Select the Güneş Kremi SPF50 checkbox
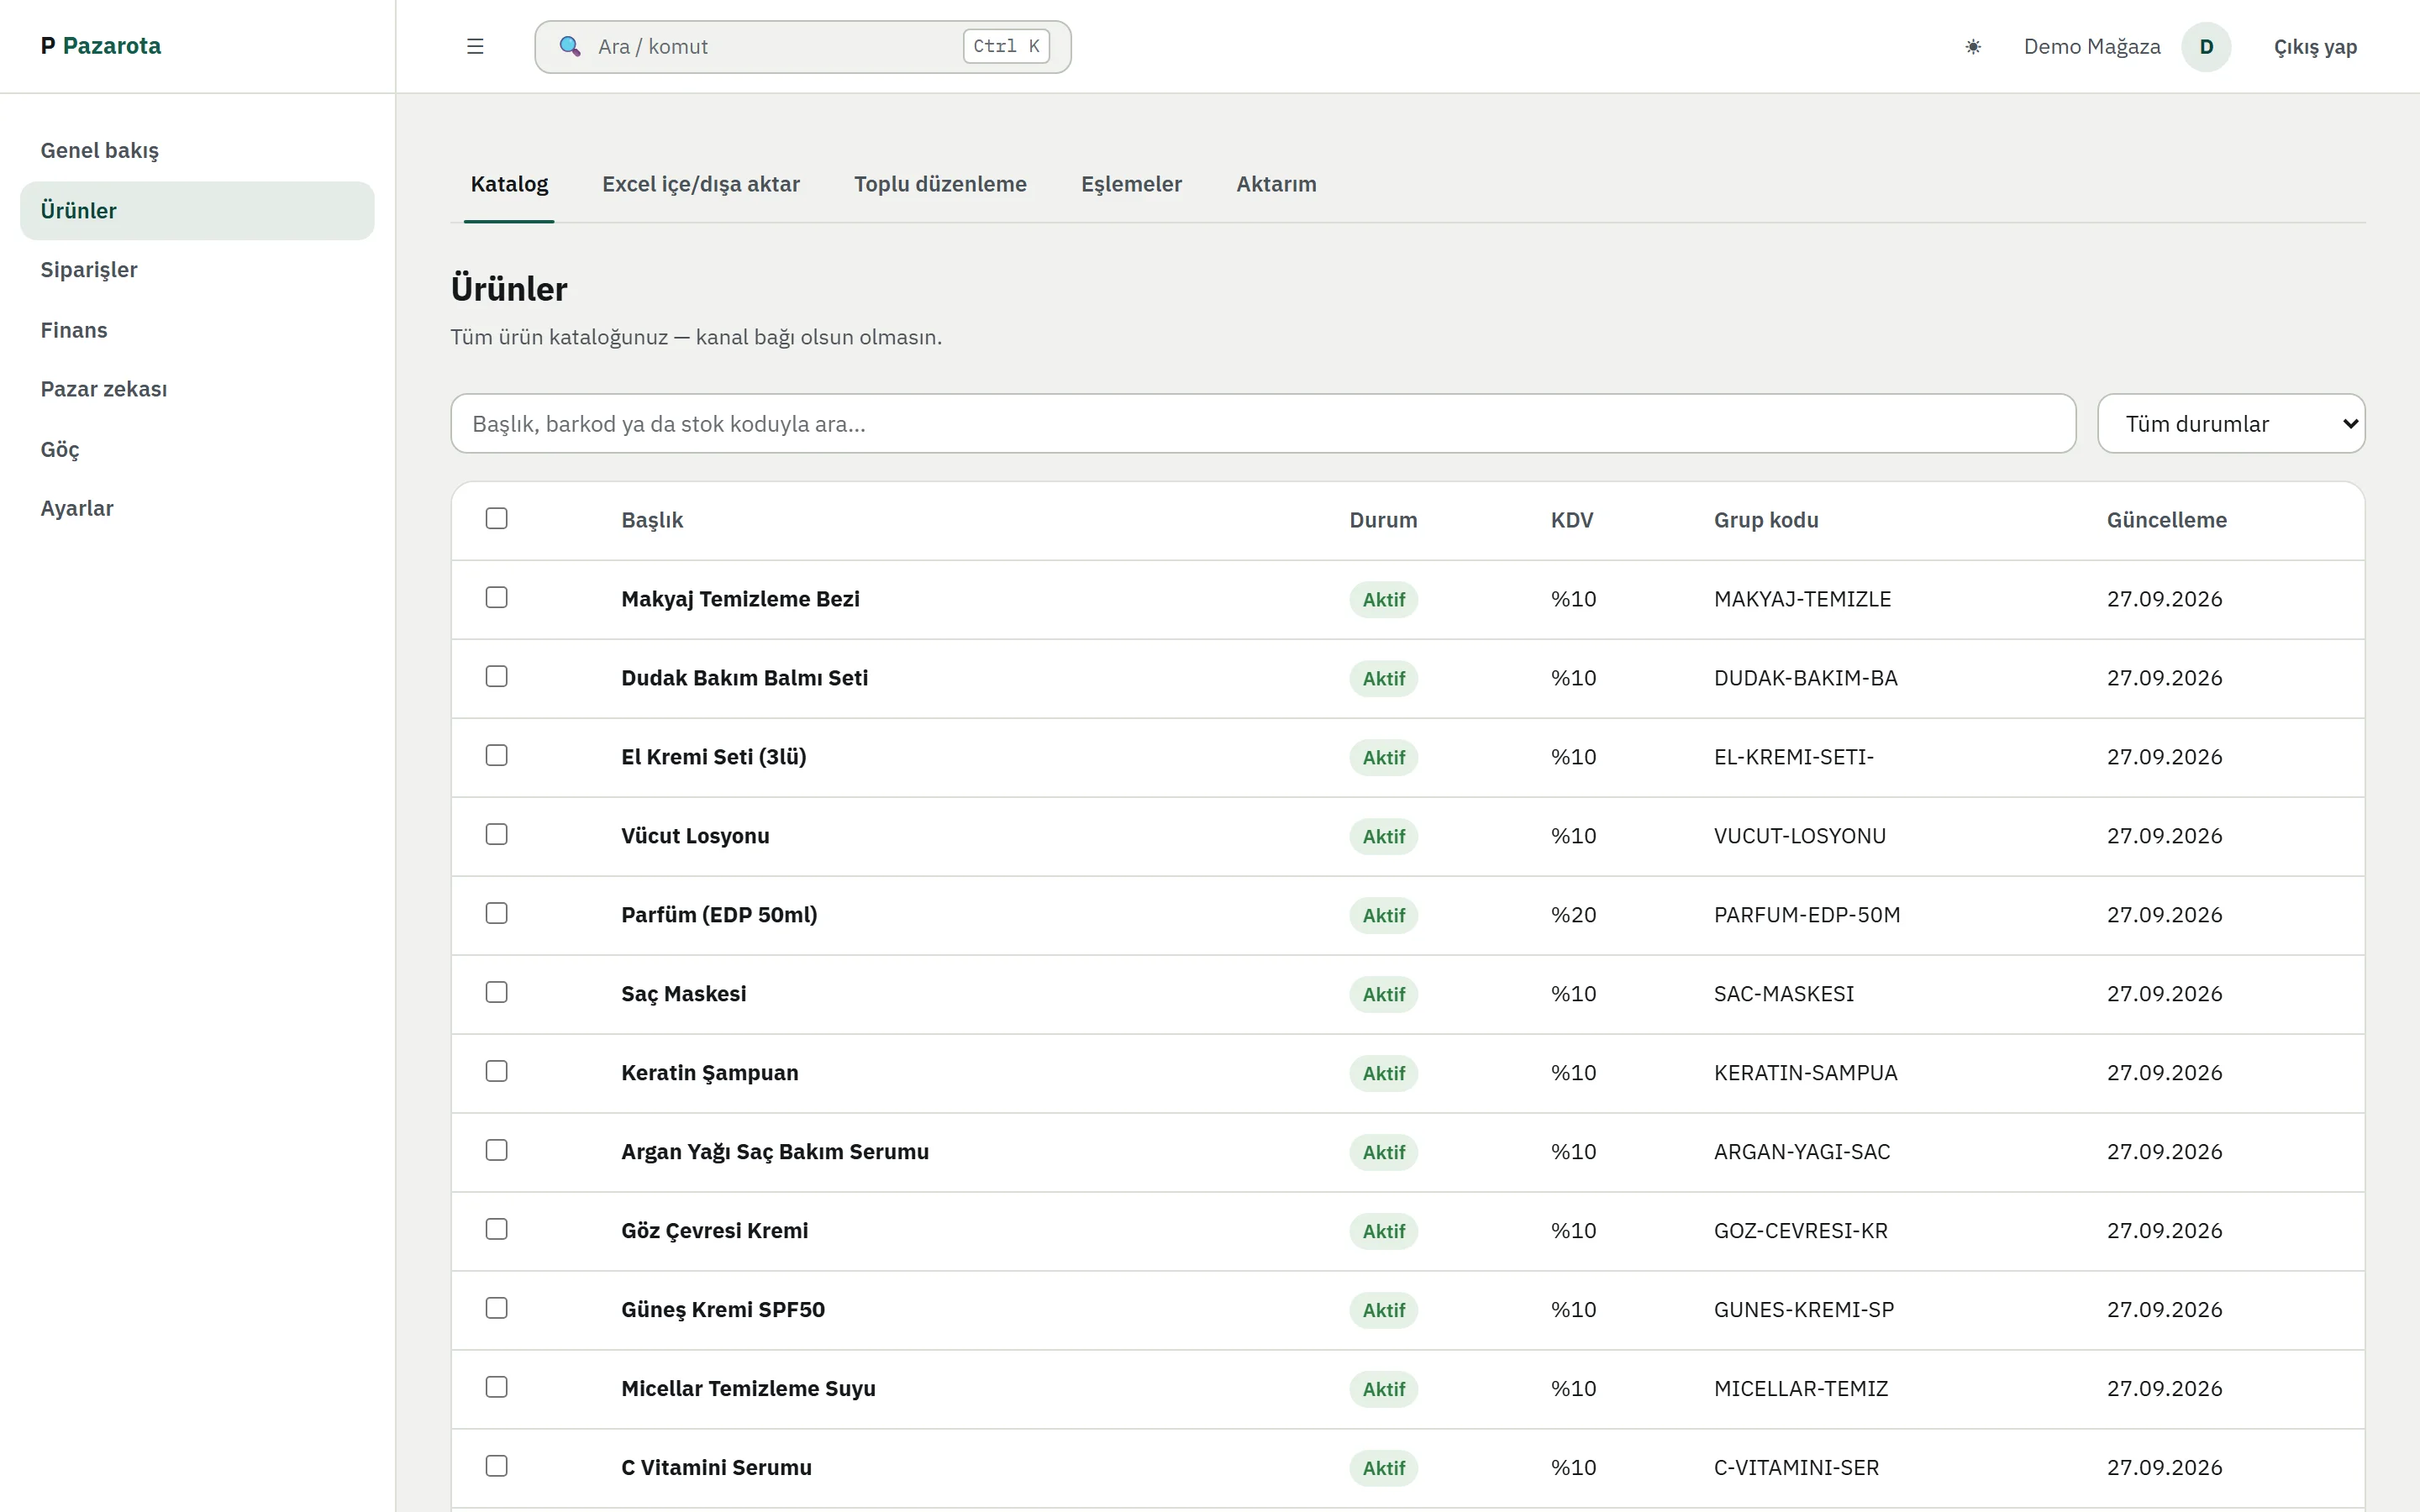The height and width of the screenshot is (1512, 2420). coord(496,1308)
